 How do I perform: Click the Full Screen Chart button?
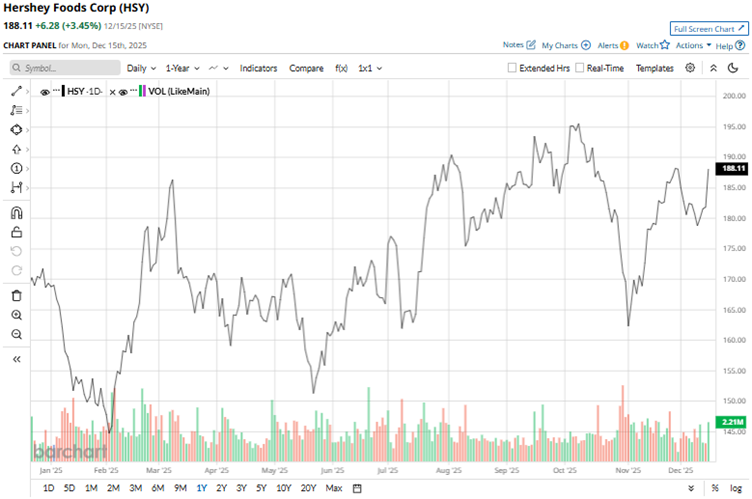(709, 29)
